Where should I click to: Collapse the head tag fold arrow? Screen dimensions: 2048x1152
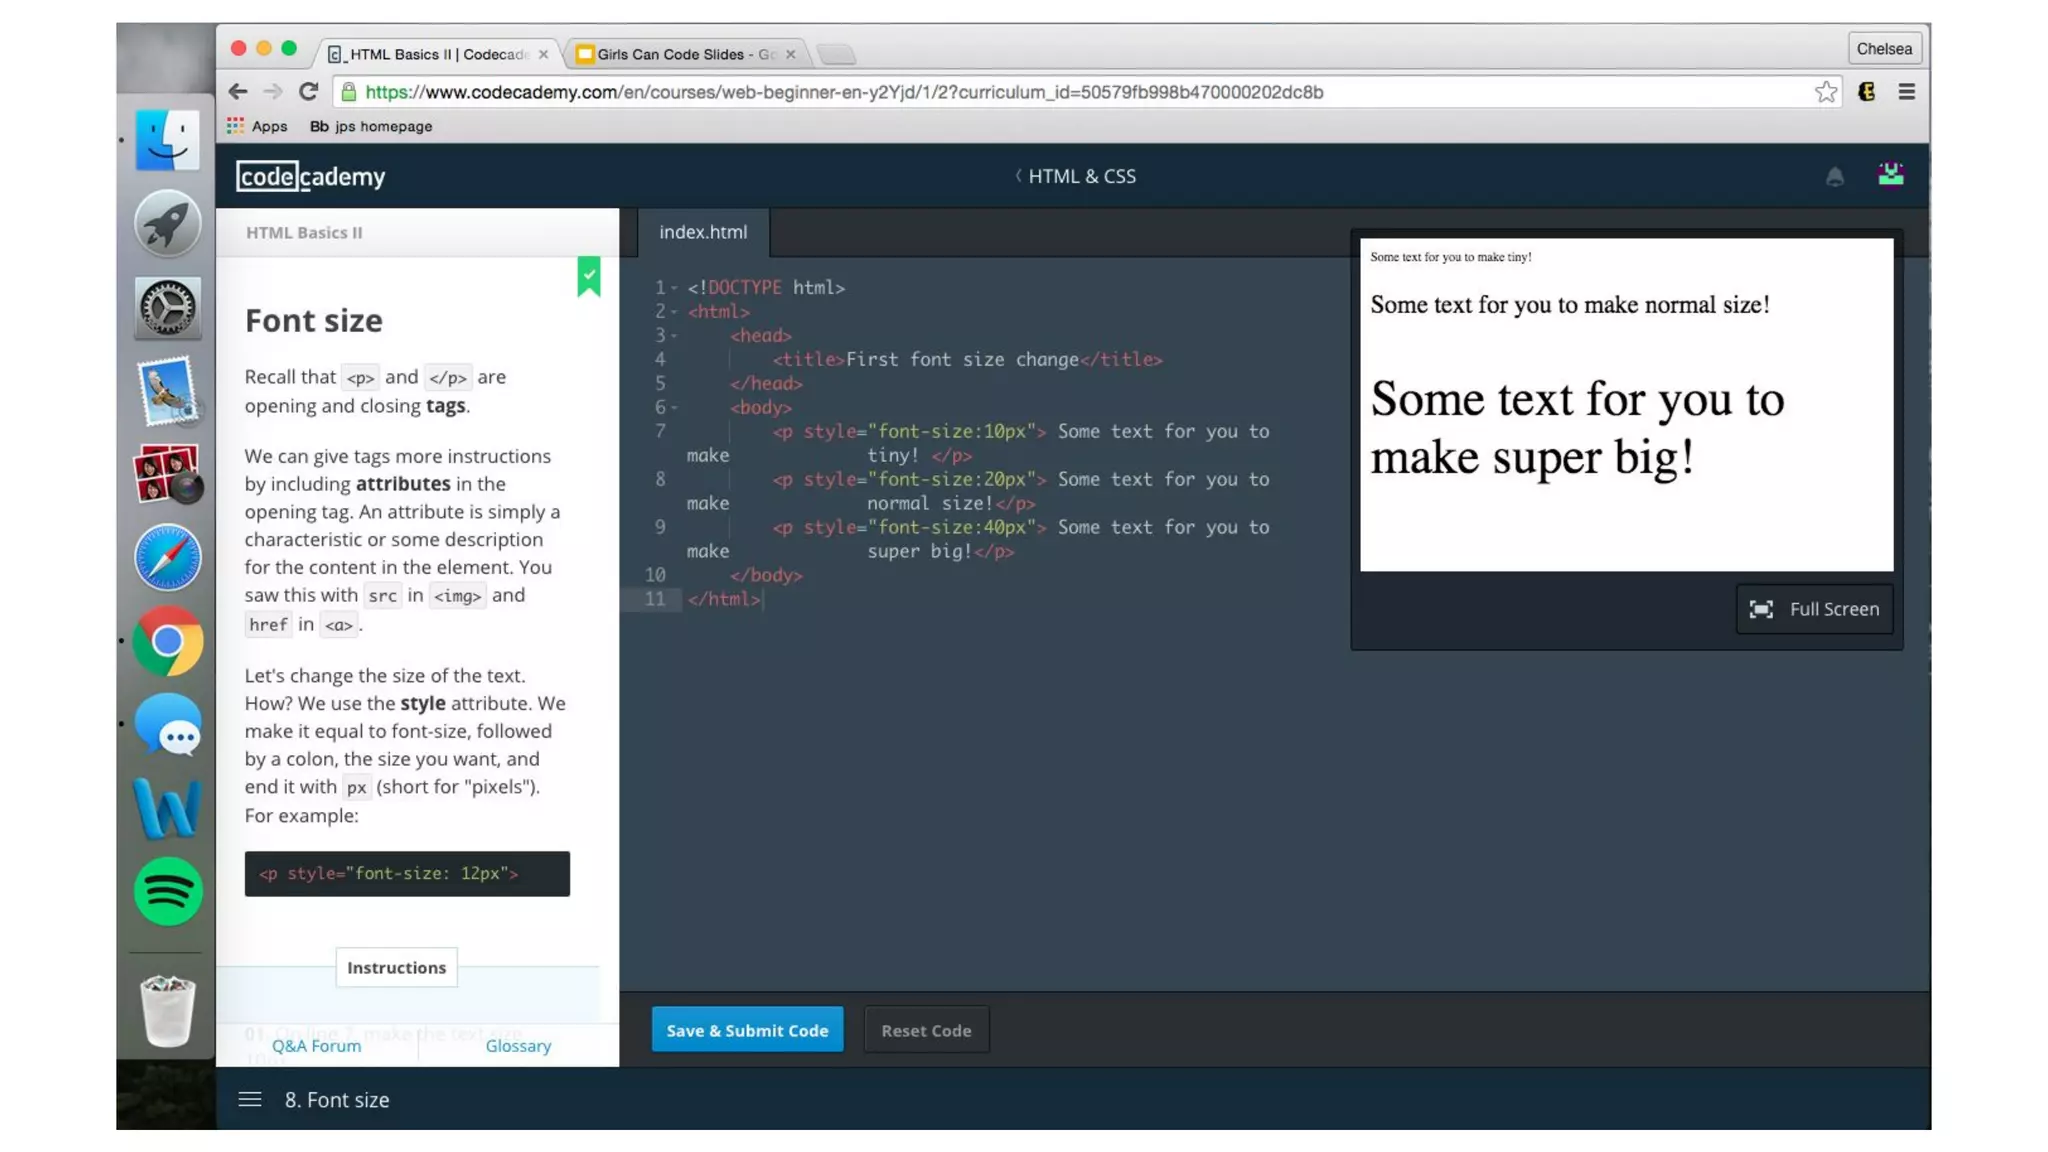click(x=674, y=336)
